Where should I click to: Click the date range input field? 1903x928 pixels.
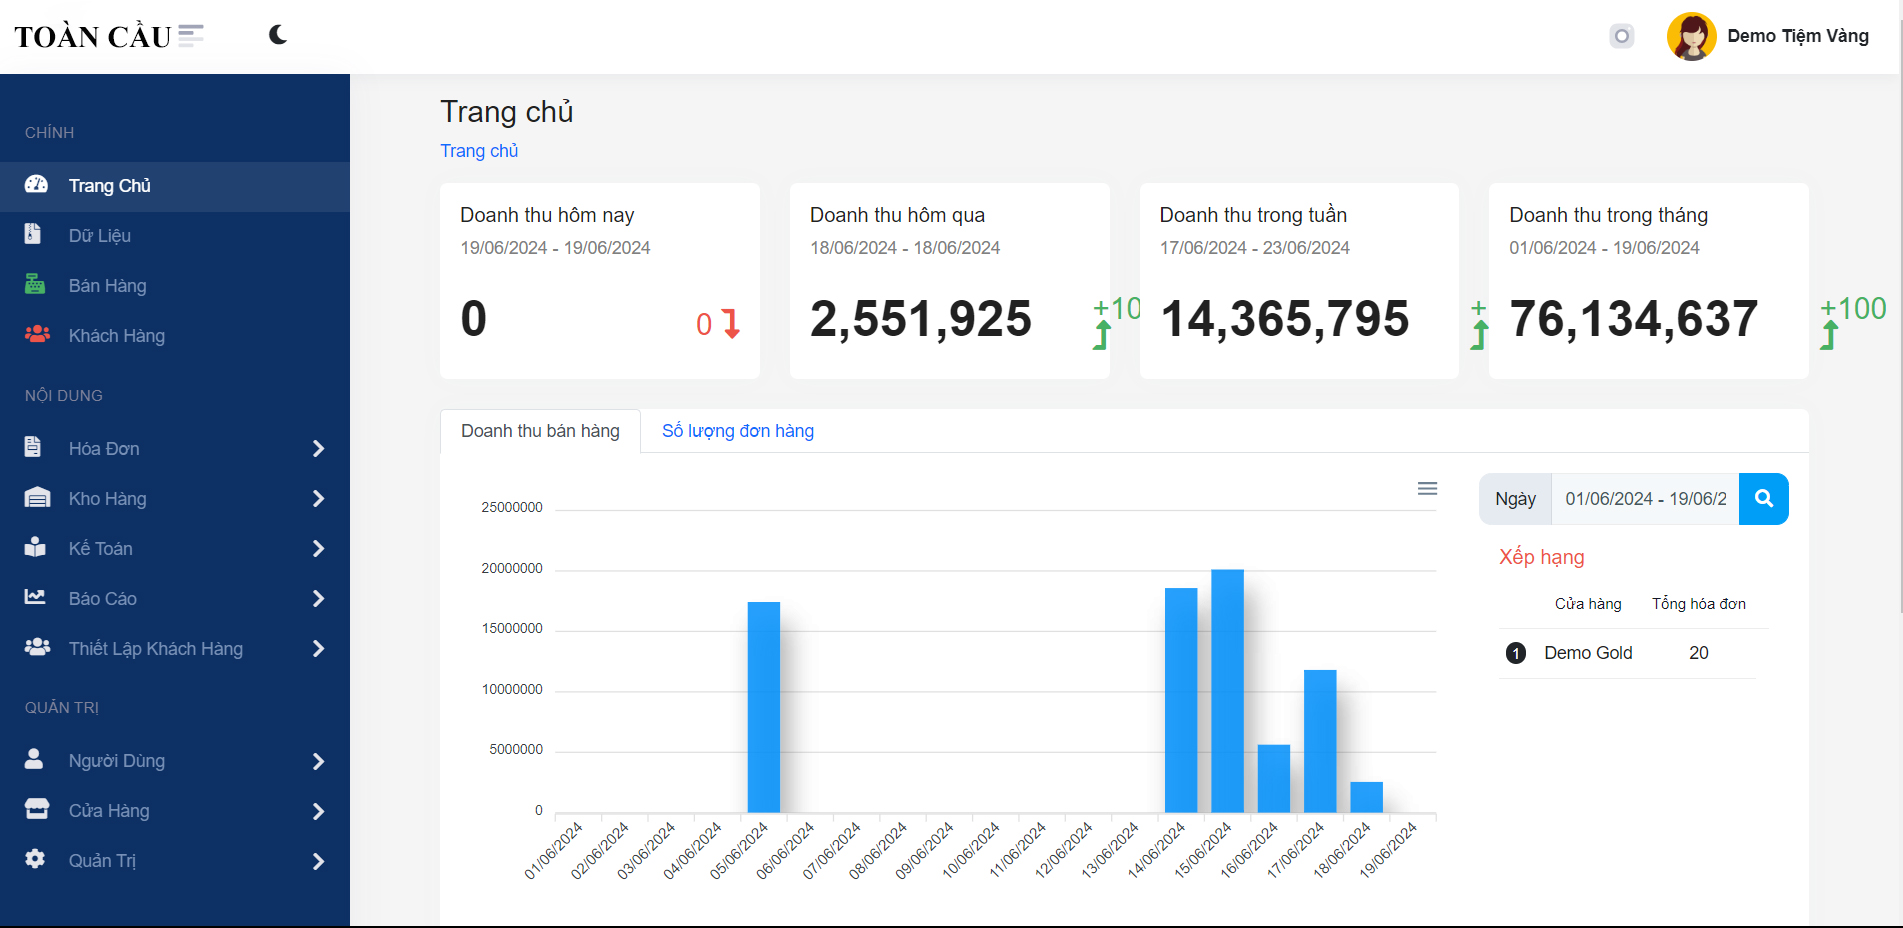[x=1645, y=499]
